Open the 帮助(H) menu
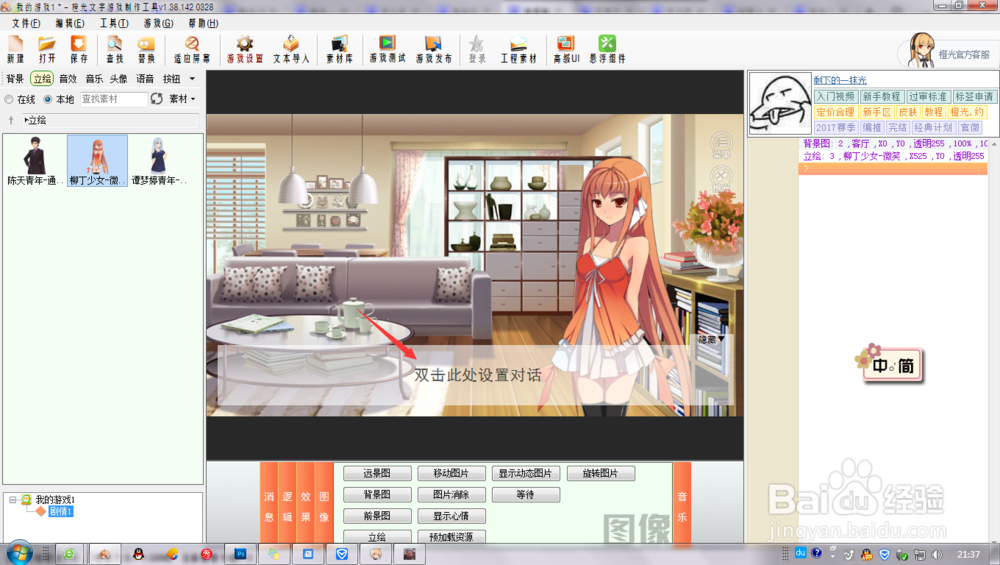This screenshot has height=565, width=1000. pyautogui.click(x=203, y=23)
